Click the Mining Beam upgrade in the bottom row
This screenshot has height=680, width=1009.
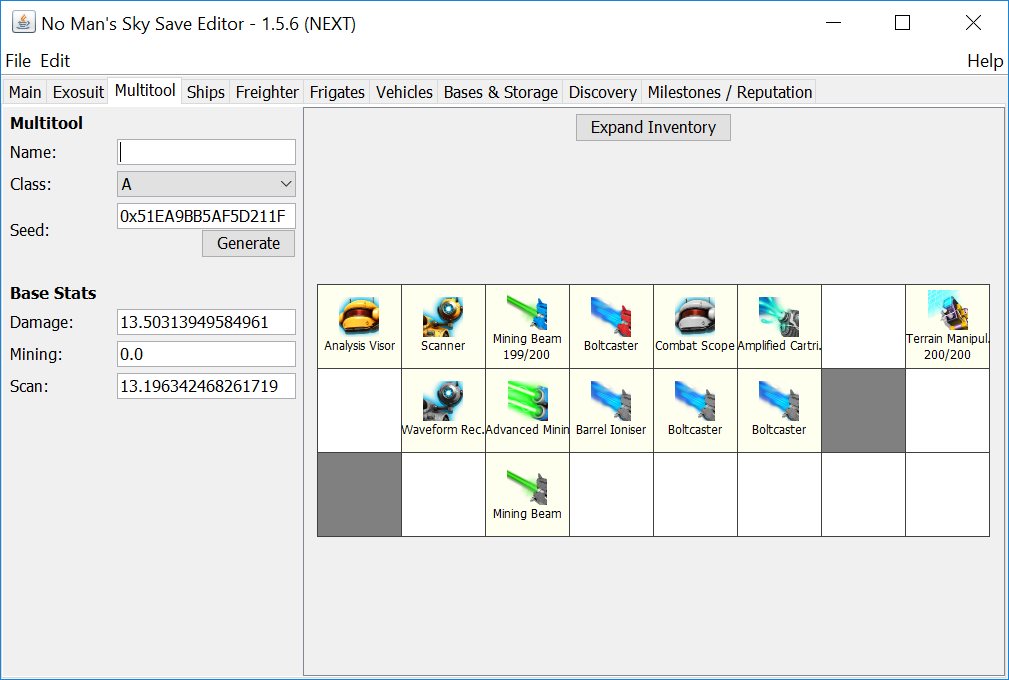pos(527,494)
